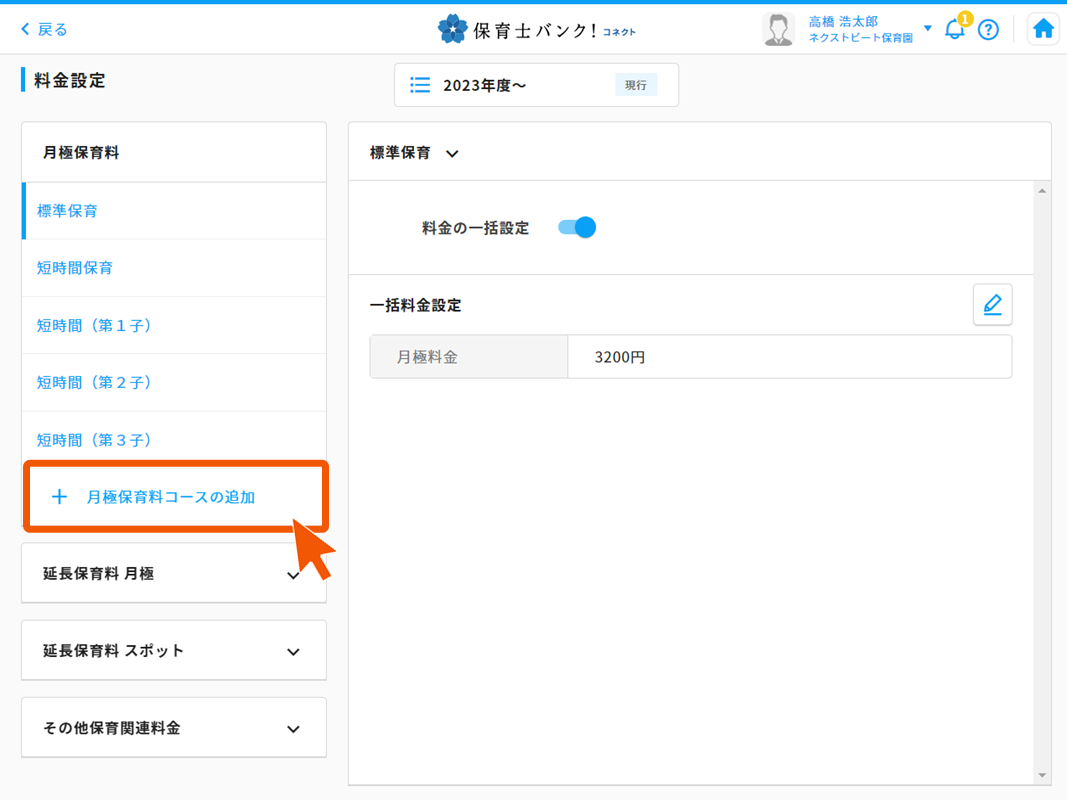
Task: Expand the 延長保育料 月極 section
Action: point(293,575)
